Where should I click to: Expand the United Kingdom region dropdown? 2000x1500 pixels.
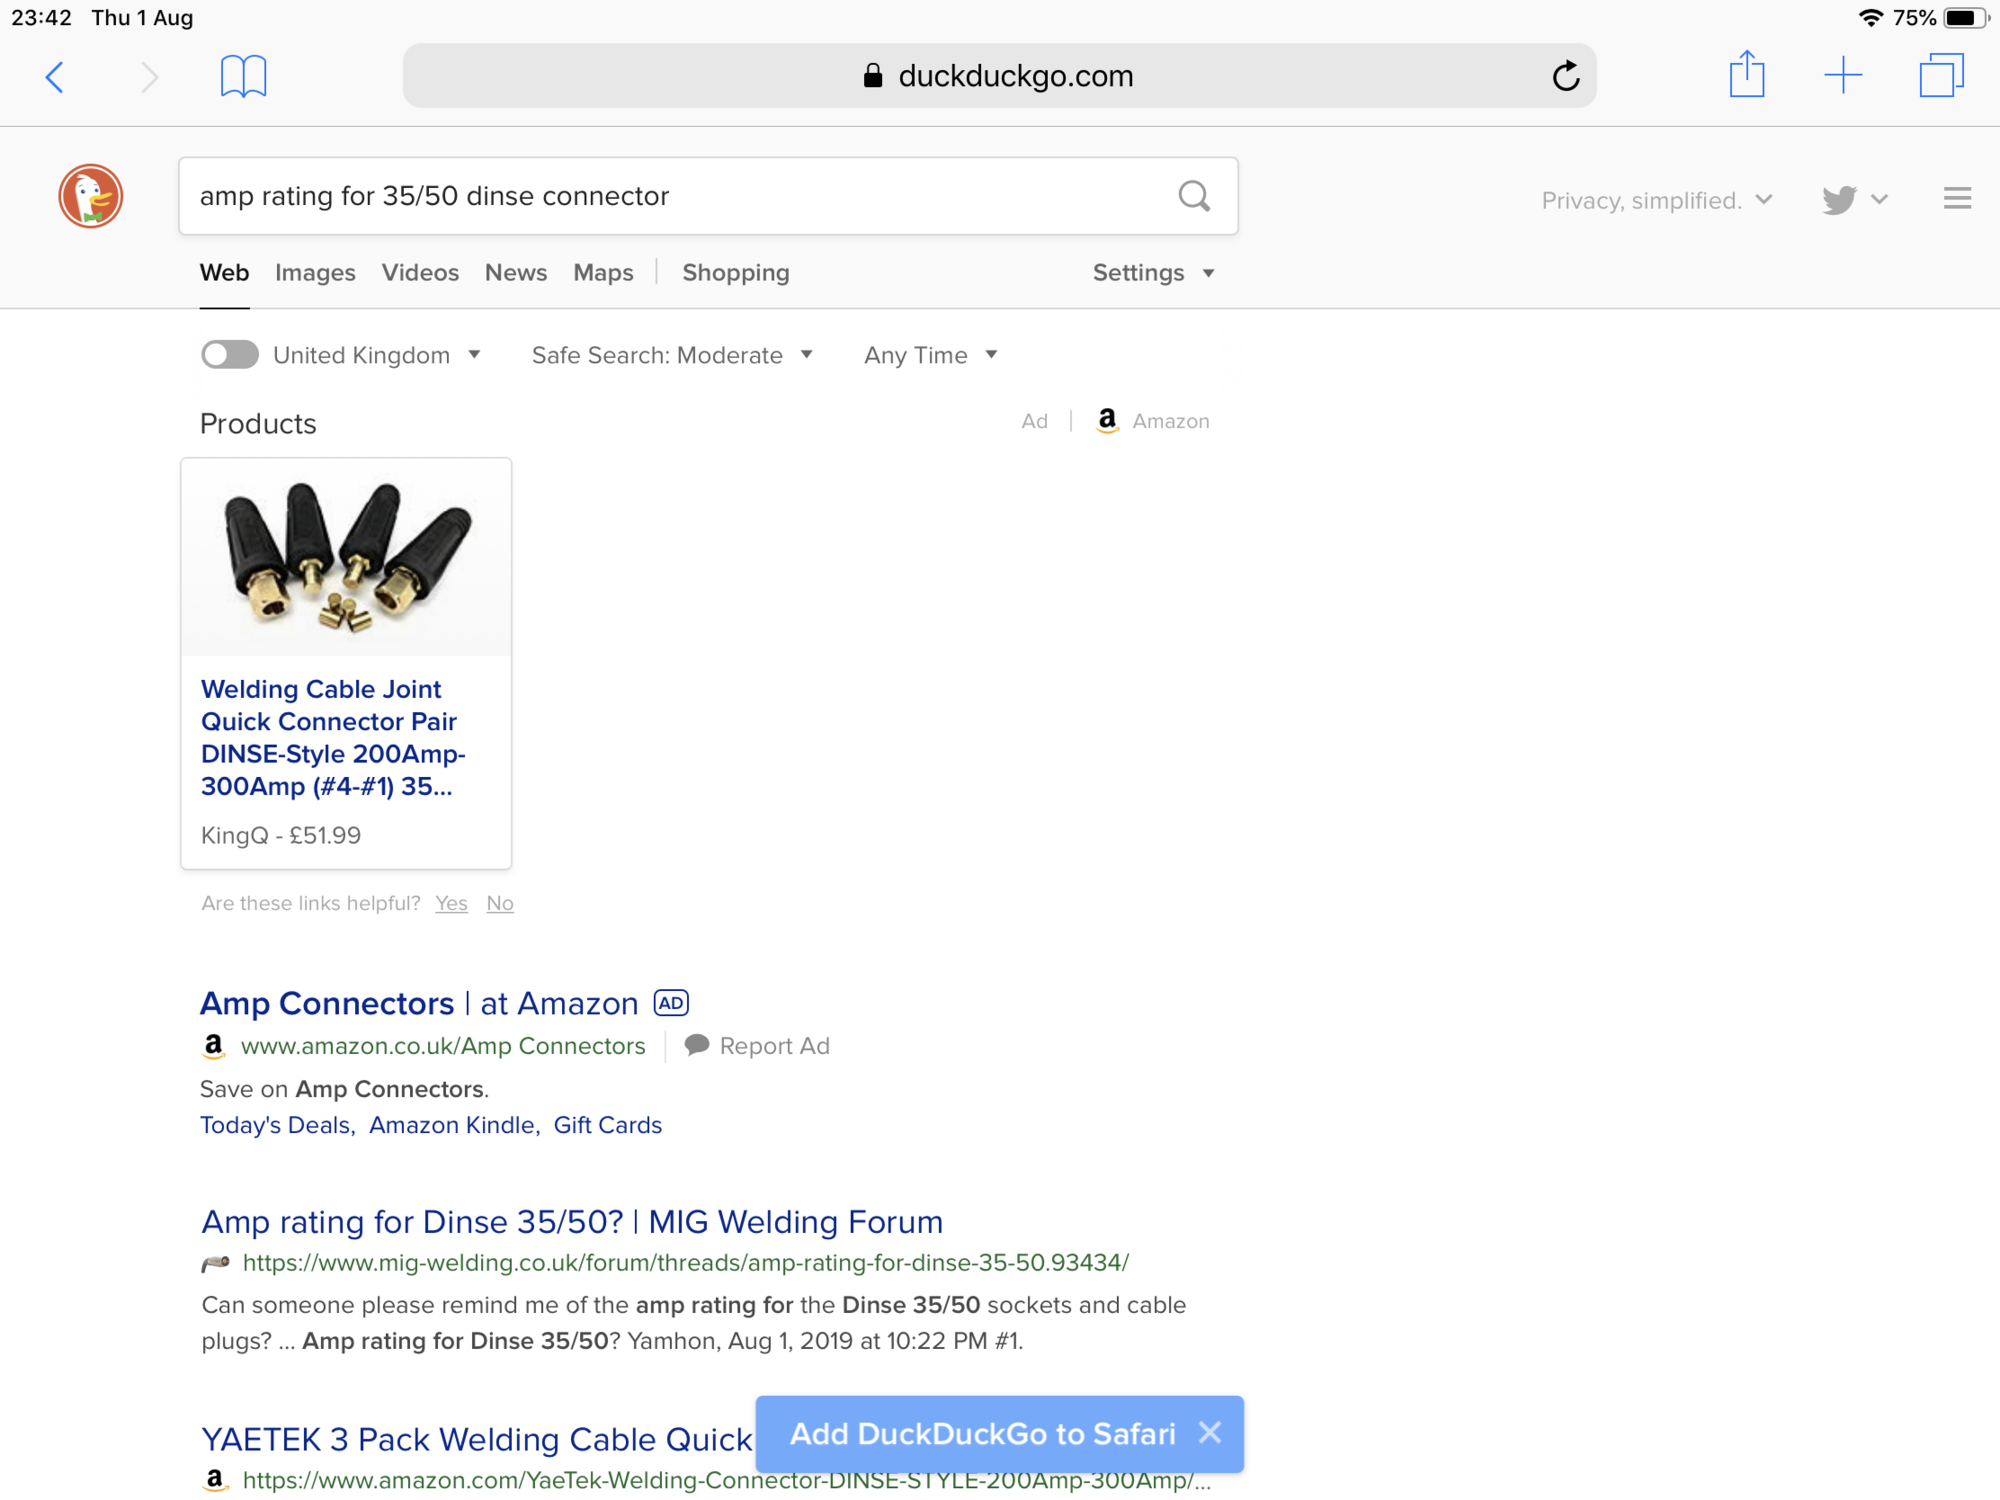pos(377,355)
